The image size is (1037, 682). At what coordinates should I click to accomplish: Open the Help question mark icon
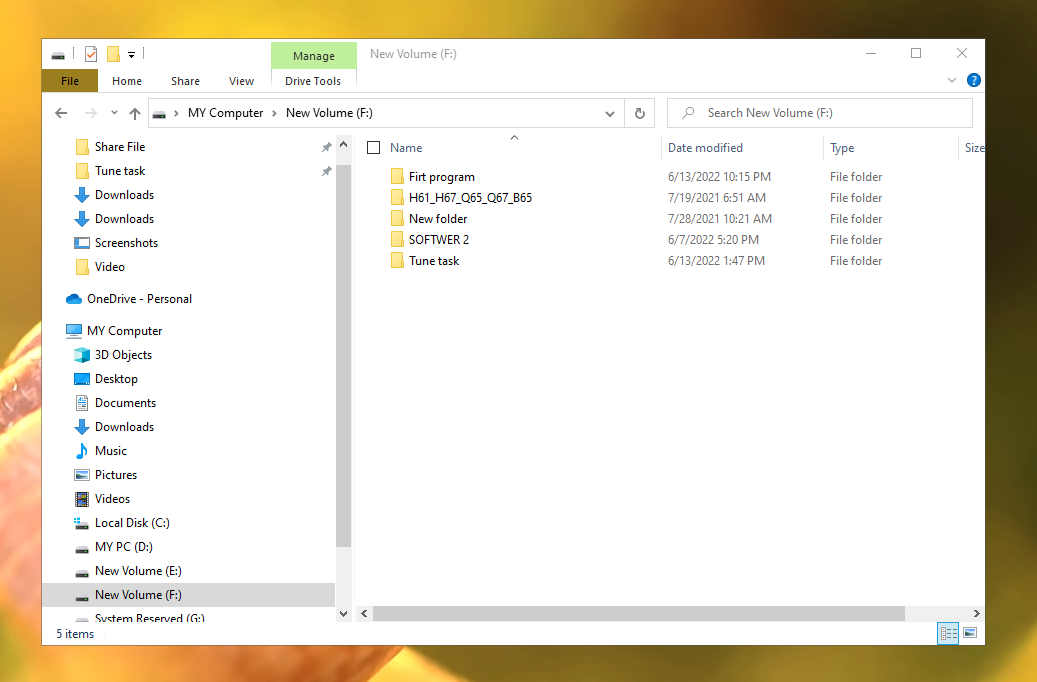click(974, 80)
